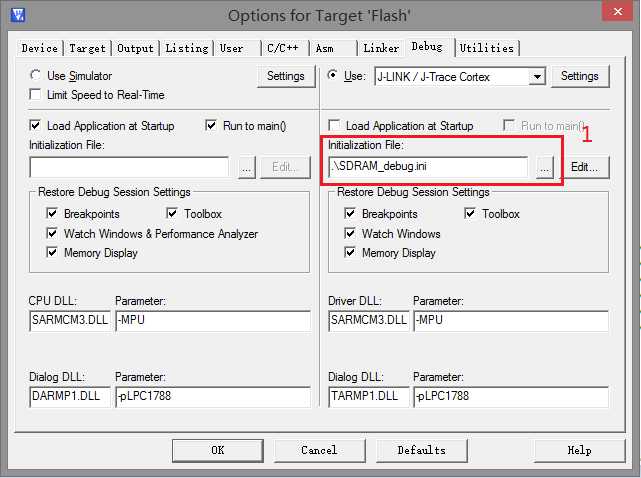This screenshot has width=641, height=478.
Task: Open the J-LINK / J-Trace Cortex dropdown
Action: (x=537, y=76)
